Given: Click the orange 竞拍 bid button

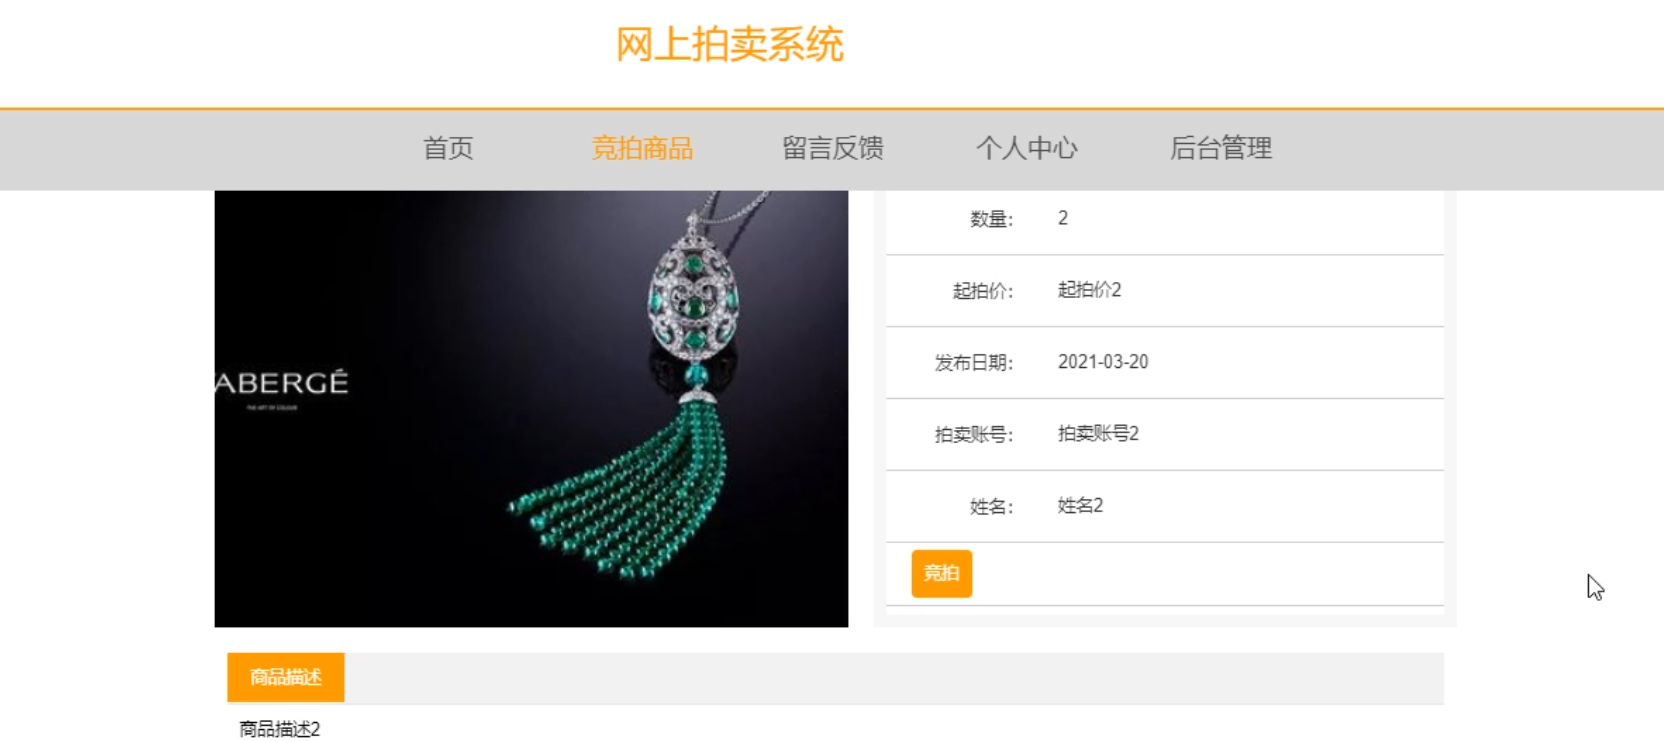Looking at the screenshot, I should 942,574.
